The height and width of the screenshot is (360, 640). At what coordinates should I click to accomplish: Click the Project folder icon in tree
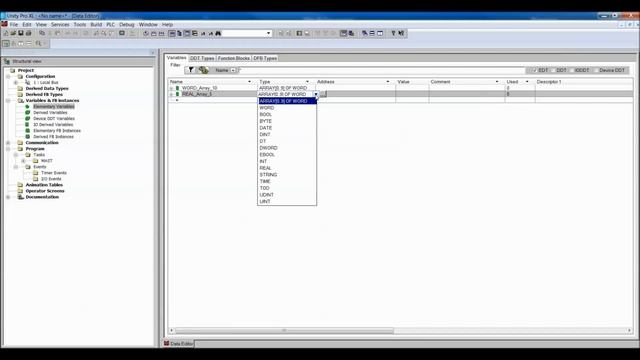pos(13,70)
